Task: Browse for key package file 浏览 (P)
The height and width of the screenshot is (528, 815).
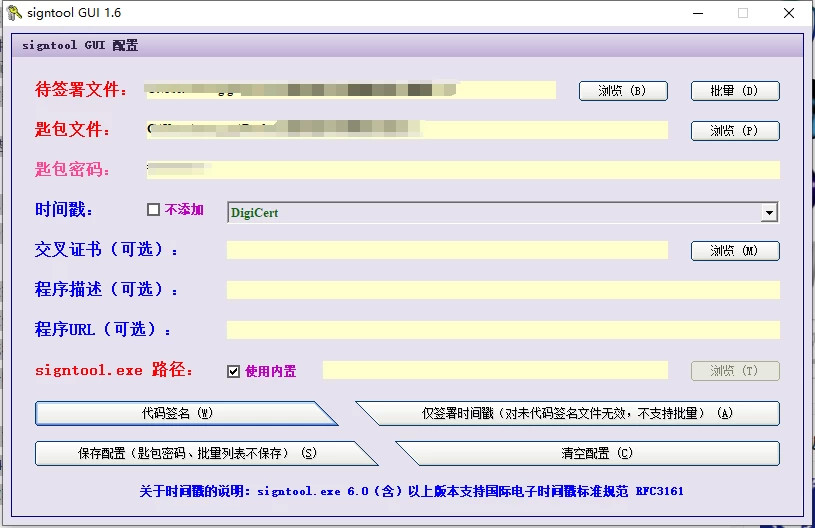Action: coord(735,131)
